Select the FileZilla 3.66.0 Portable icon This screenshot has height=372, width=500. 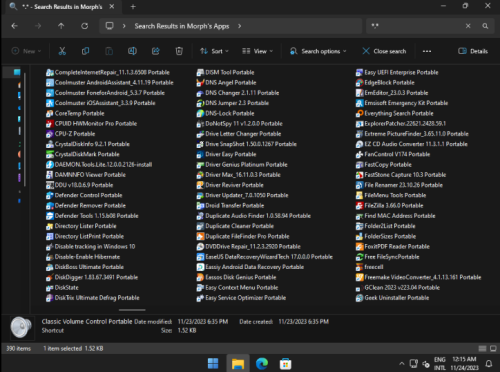point(359,206)
